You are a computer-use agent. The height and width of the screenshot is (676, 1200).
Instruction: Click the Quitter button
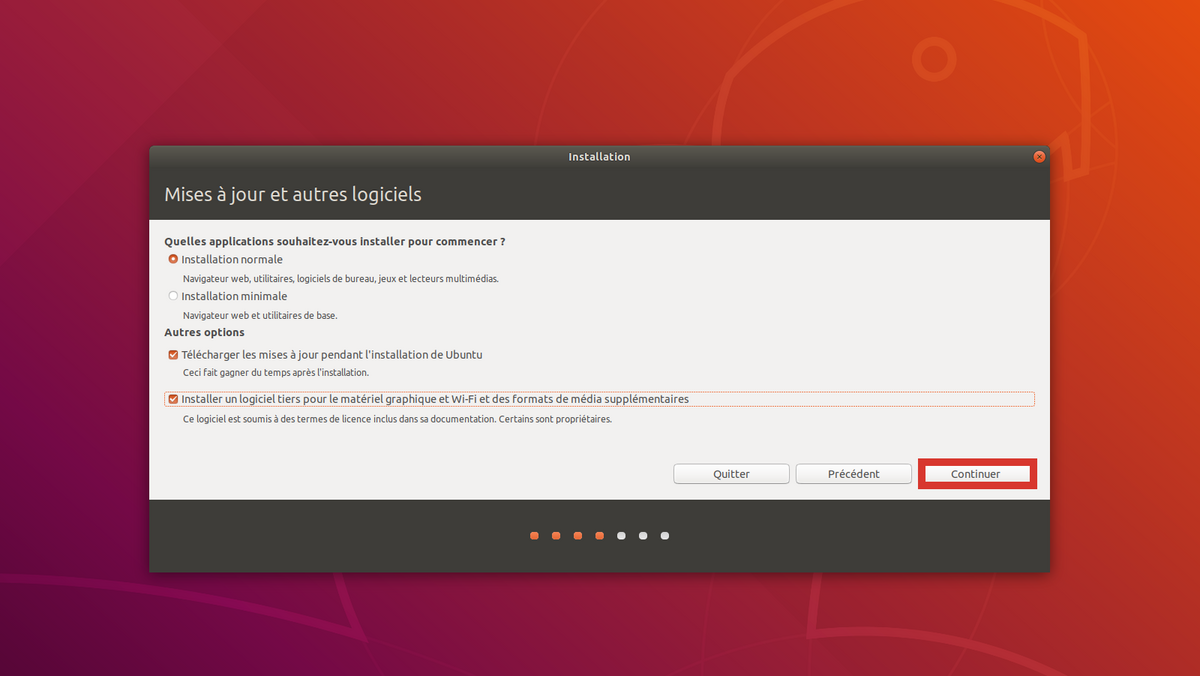731,474
